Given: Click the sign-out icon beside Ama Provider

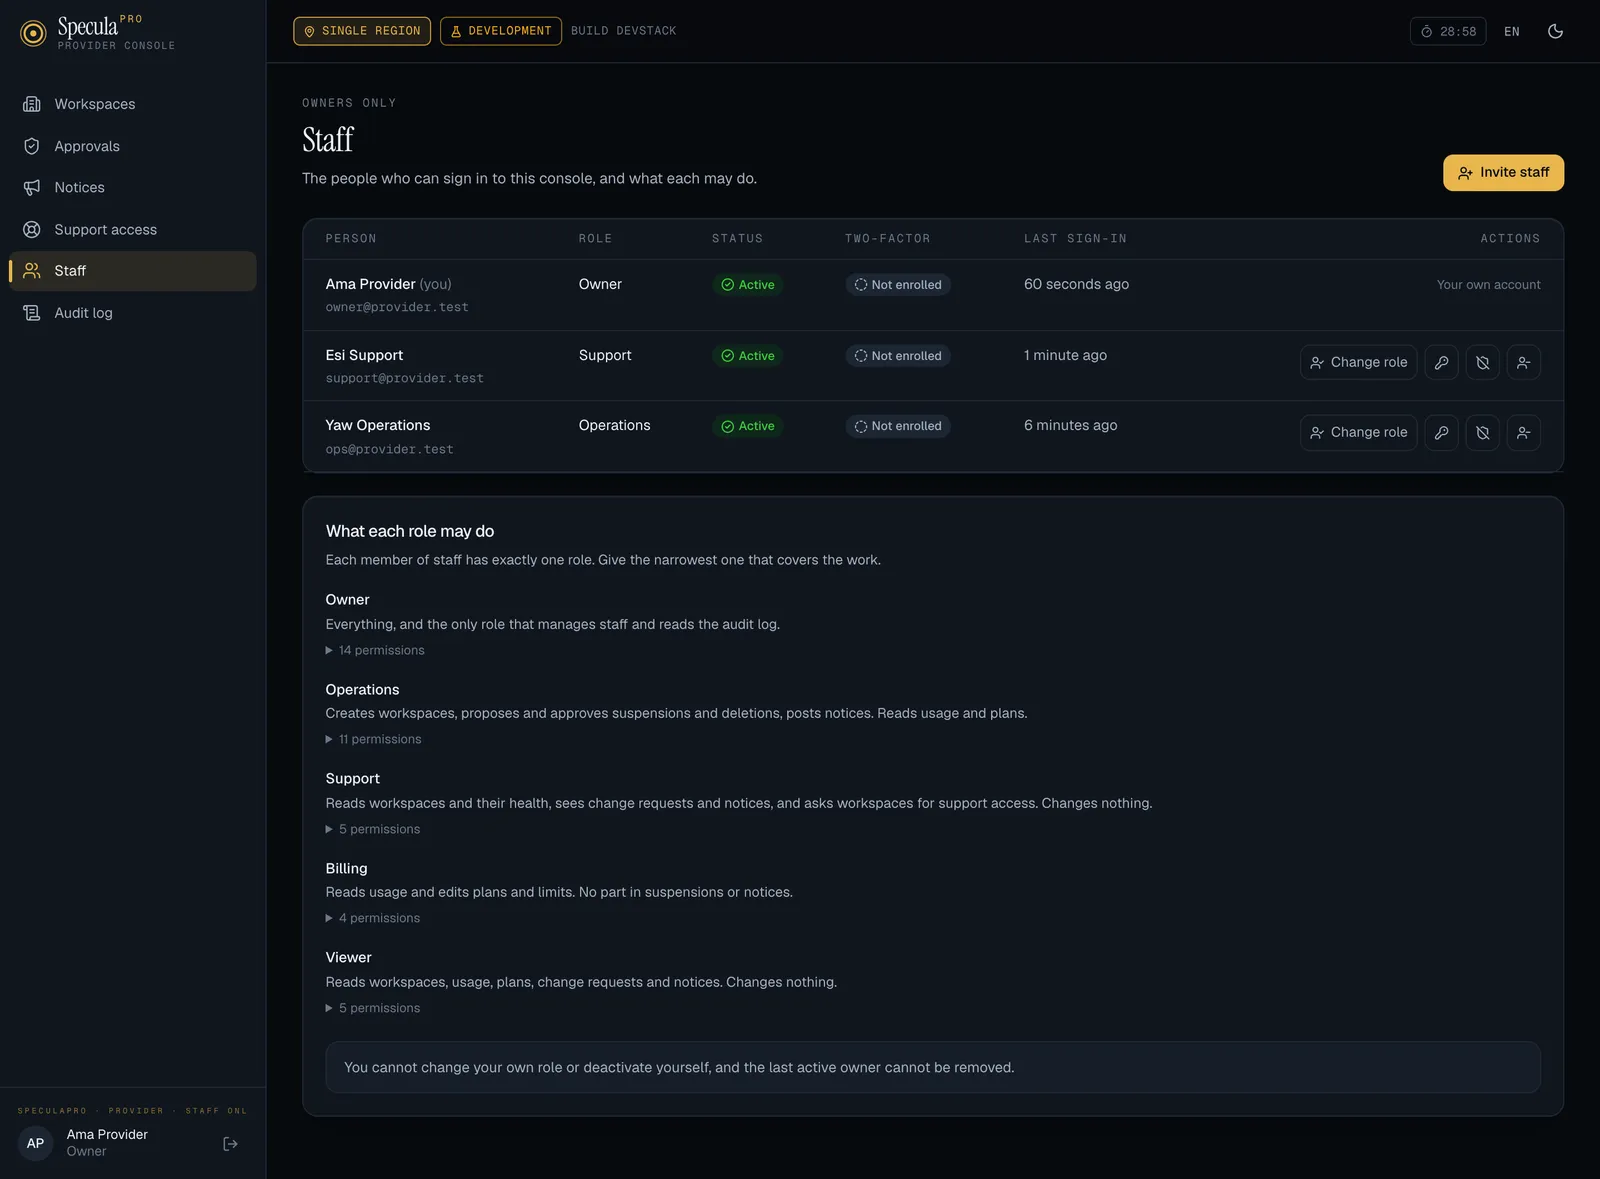Looking at the screenshot, I should click(x=230, y=1144).
